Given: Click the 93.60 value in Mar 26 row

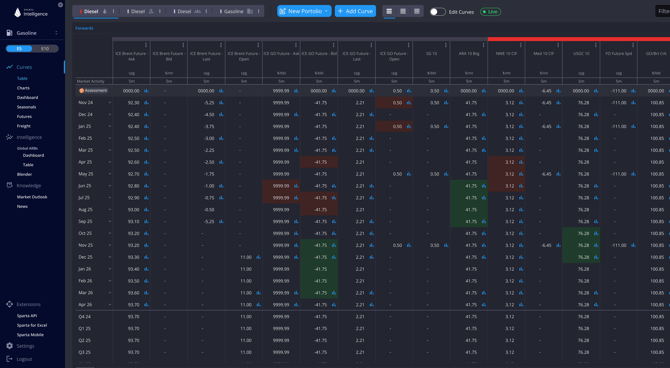Looking at the screenshot, I should pyautogui.click(x=133, y=293).
